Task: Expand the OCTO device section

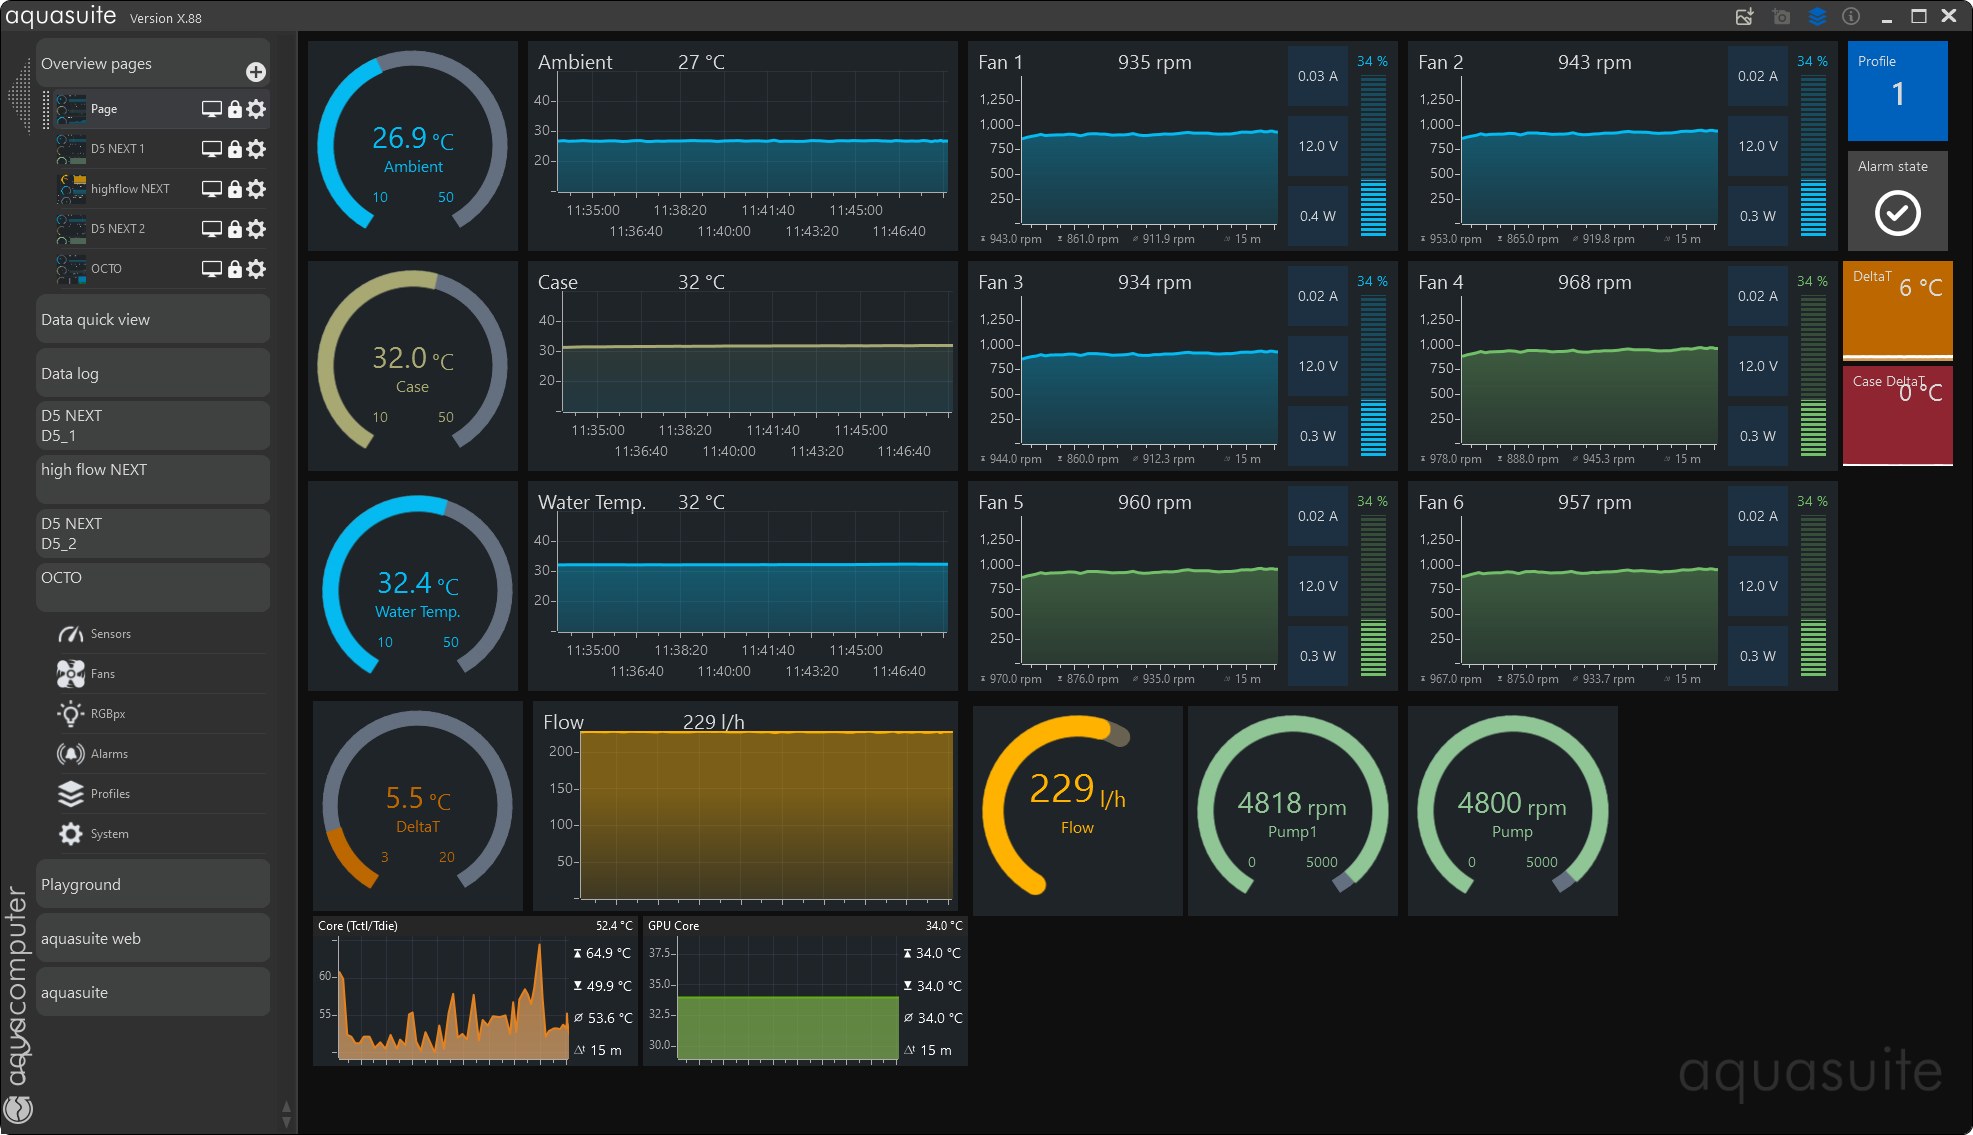Action: pos(153,588)
